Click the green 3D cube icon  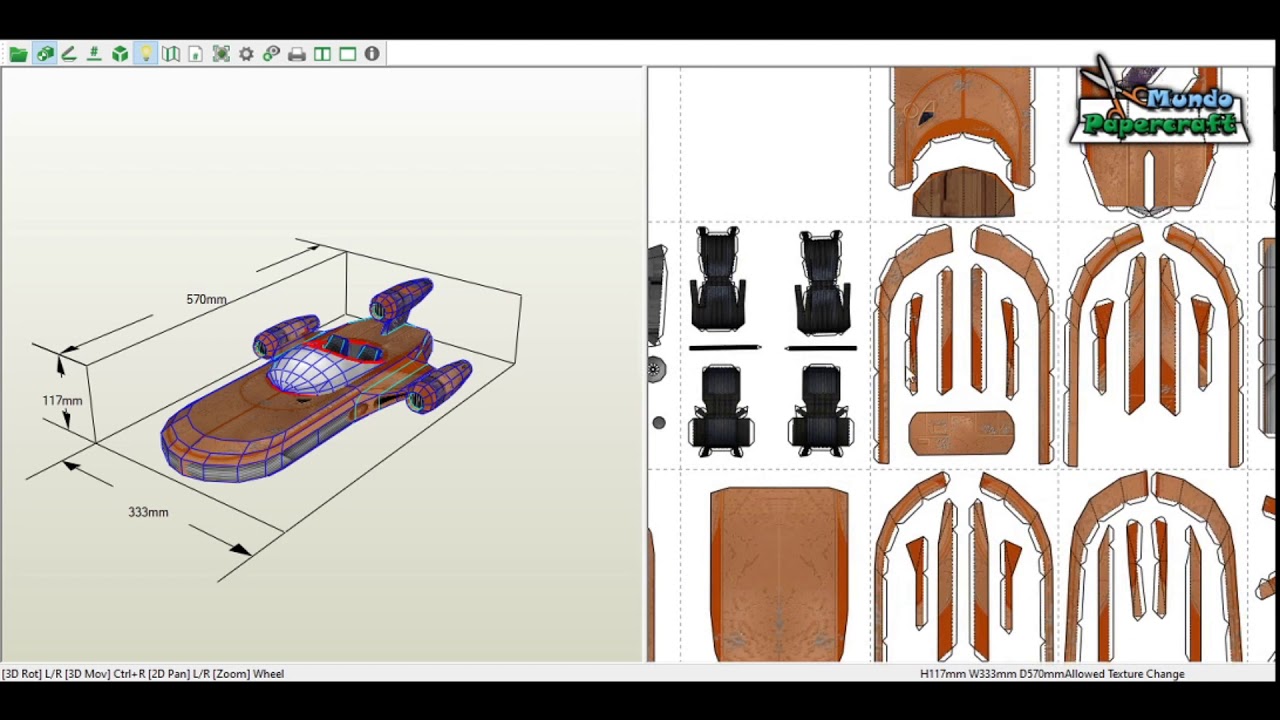tap(120, 54)
